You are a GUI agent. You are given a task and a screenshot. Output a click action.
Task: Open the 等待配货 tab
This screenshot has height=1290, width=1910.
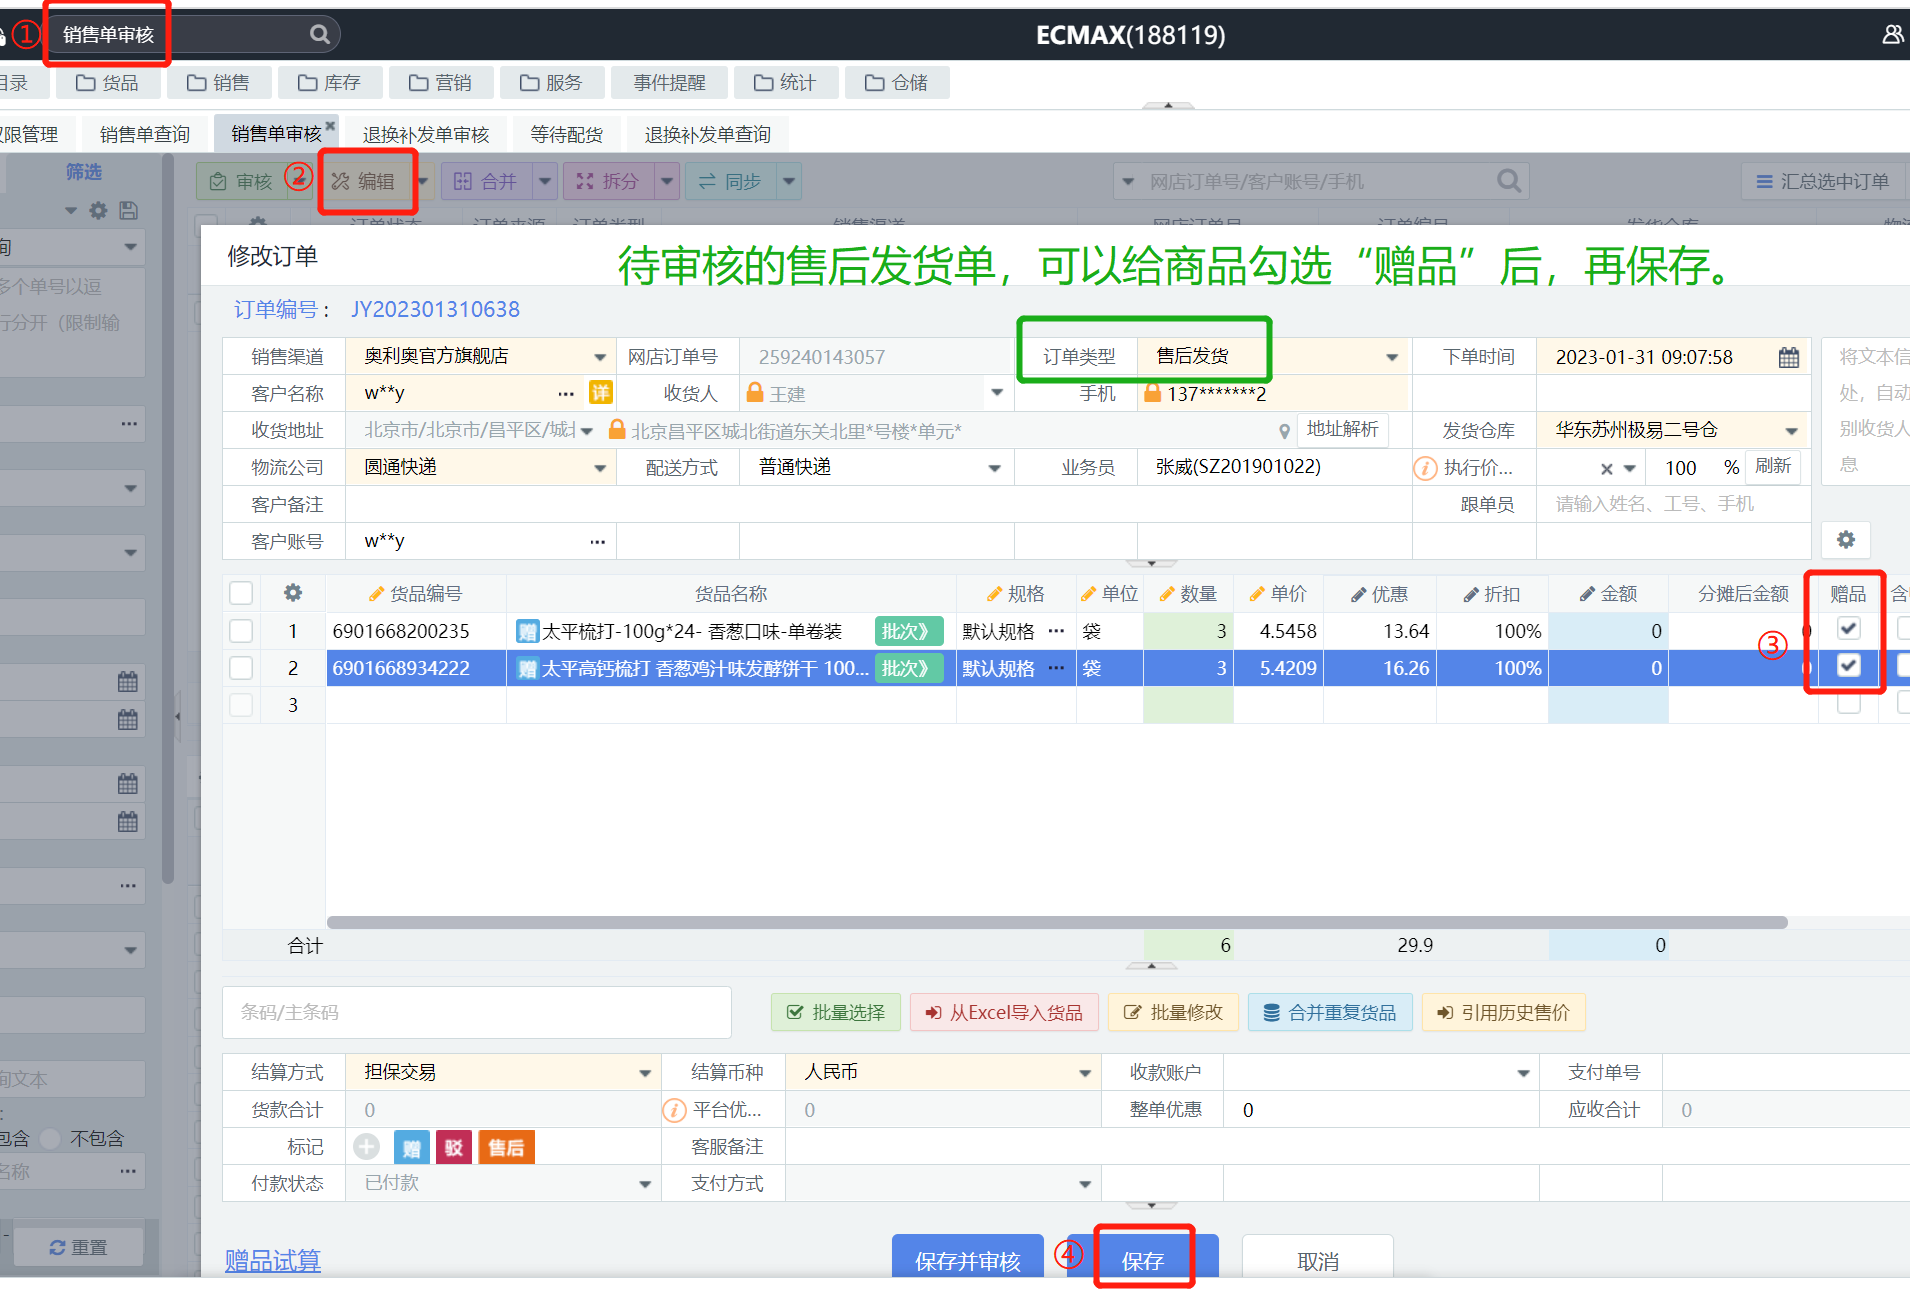click(567, 134)
